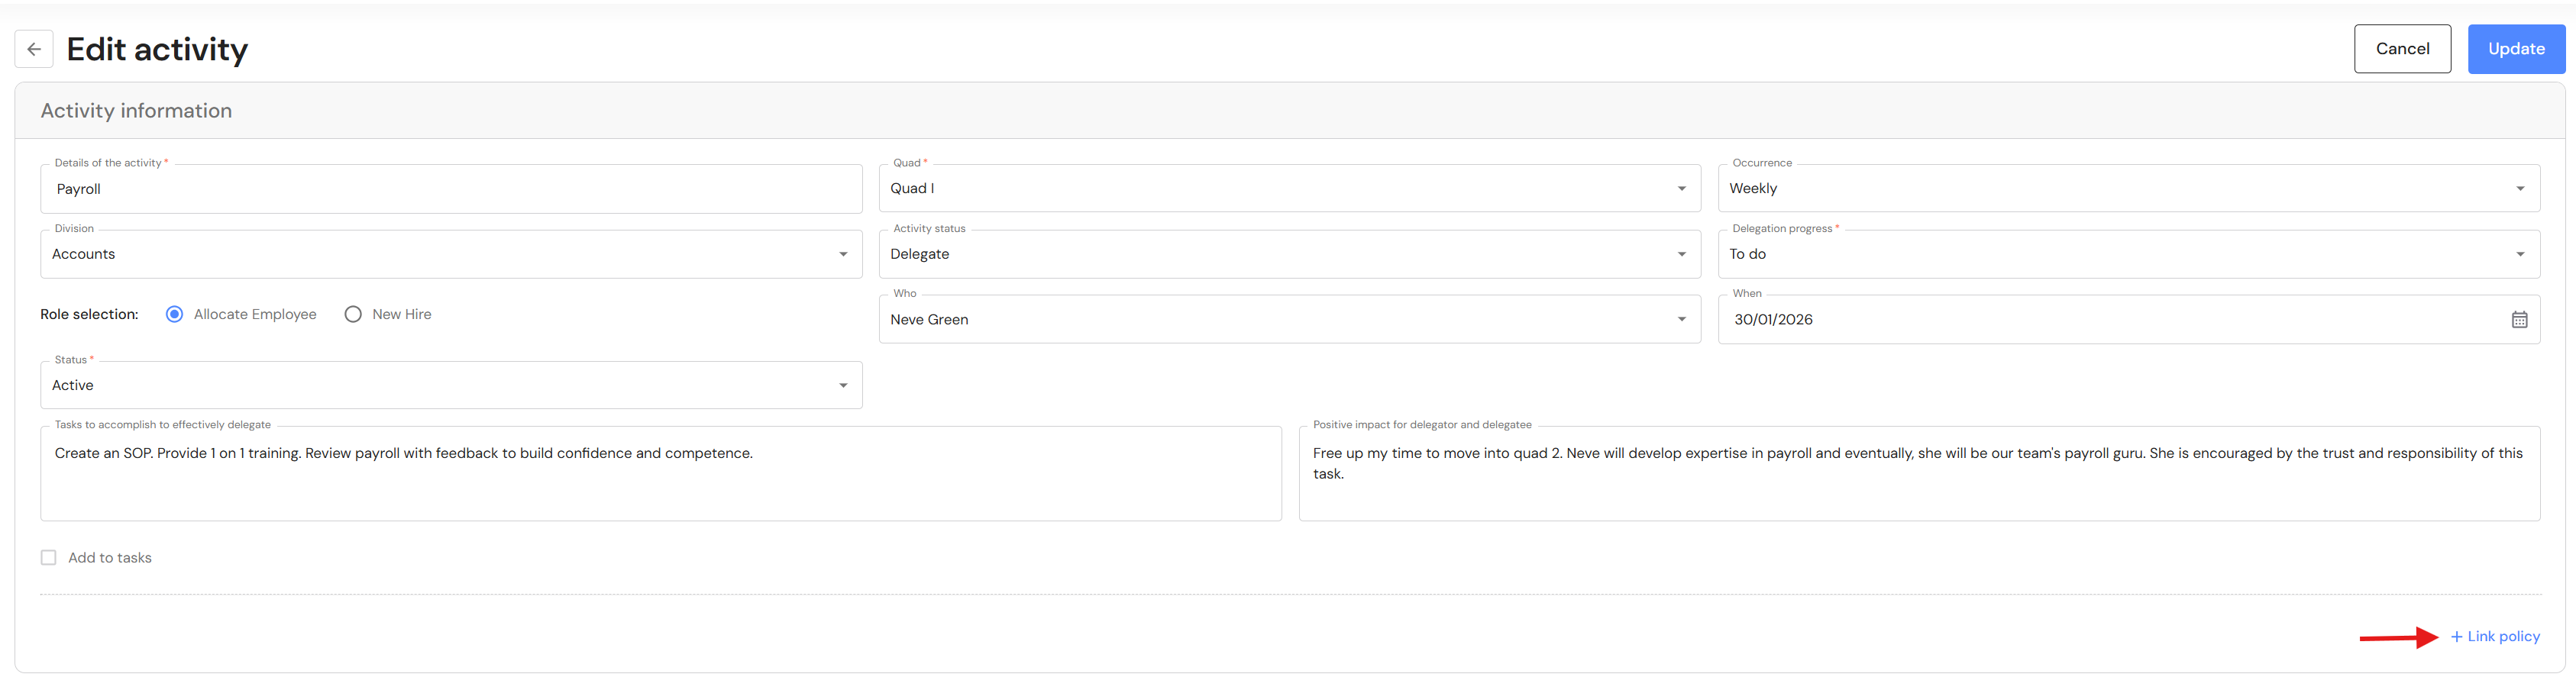Open the calendar date picker icon

tap(2519, 320)
